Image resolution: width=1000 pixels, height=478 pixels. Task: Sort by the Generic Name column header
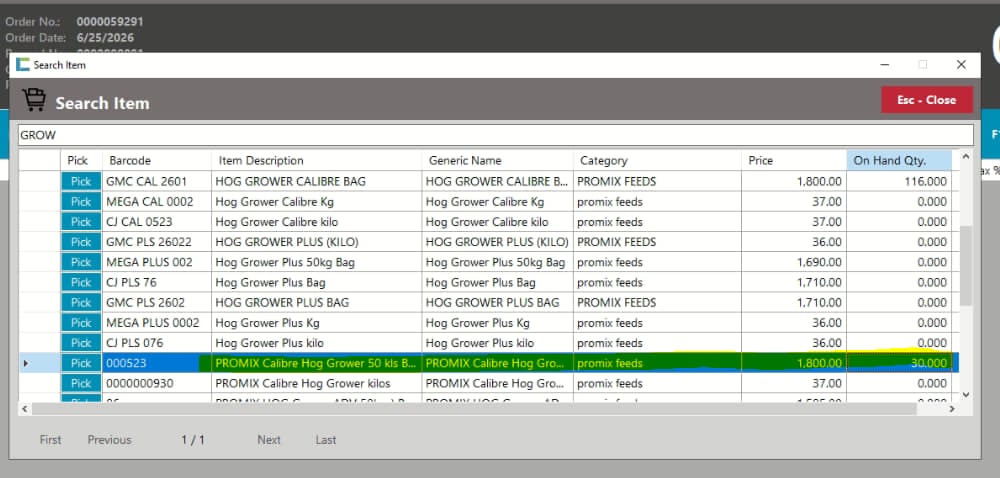(x=497, y=161)
